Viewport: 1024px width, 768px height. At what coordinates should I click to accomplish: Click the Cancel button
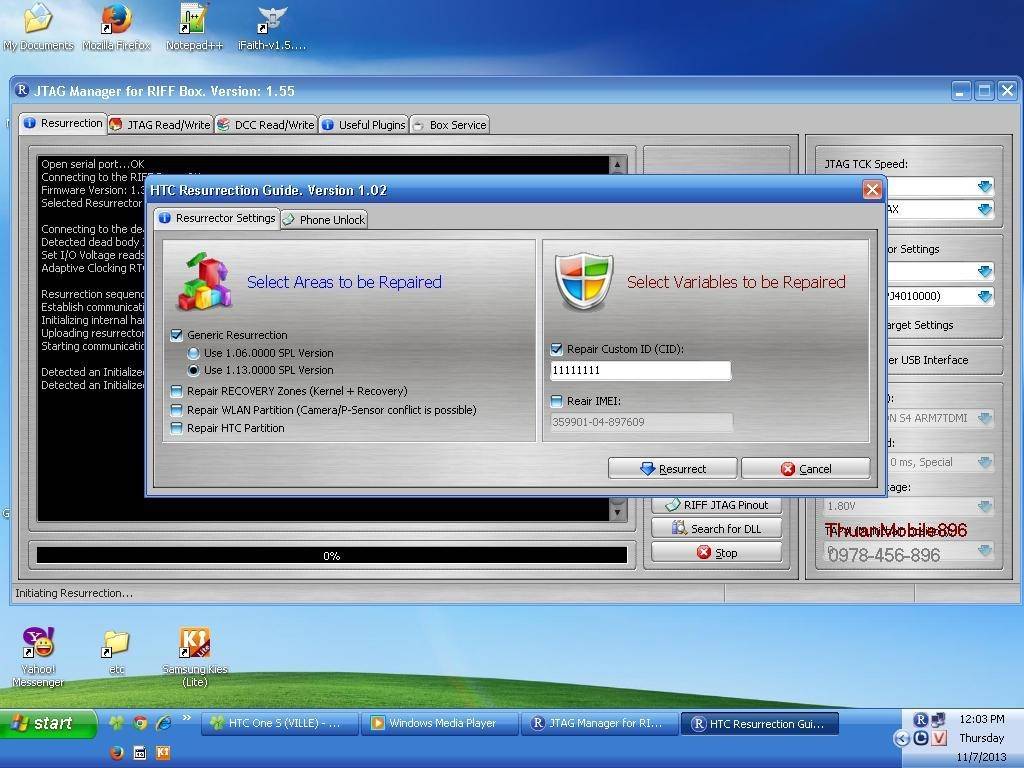[806, 469]
